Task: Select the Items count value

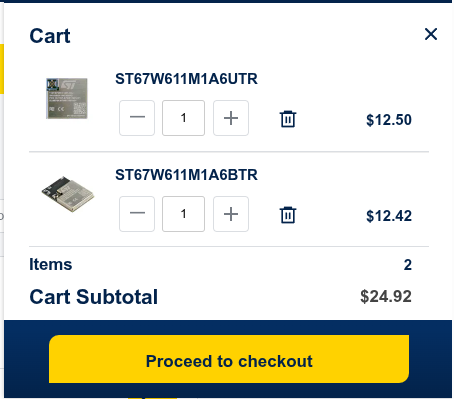Action: (x=408, y=265)
